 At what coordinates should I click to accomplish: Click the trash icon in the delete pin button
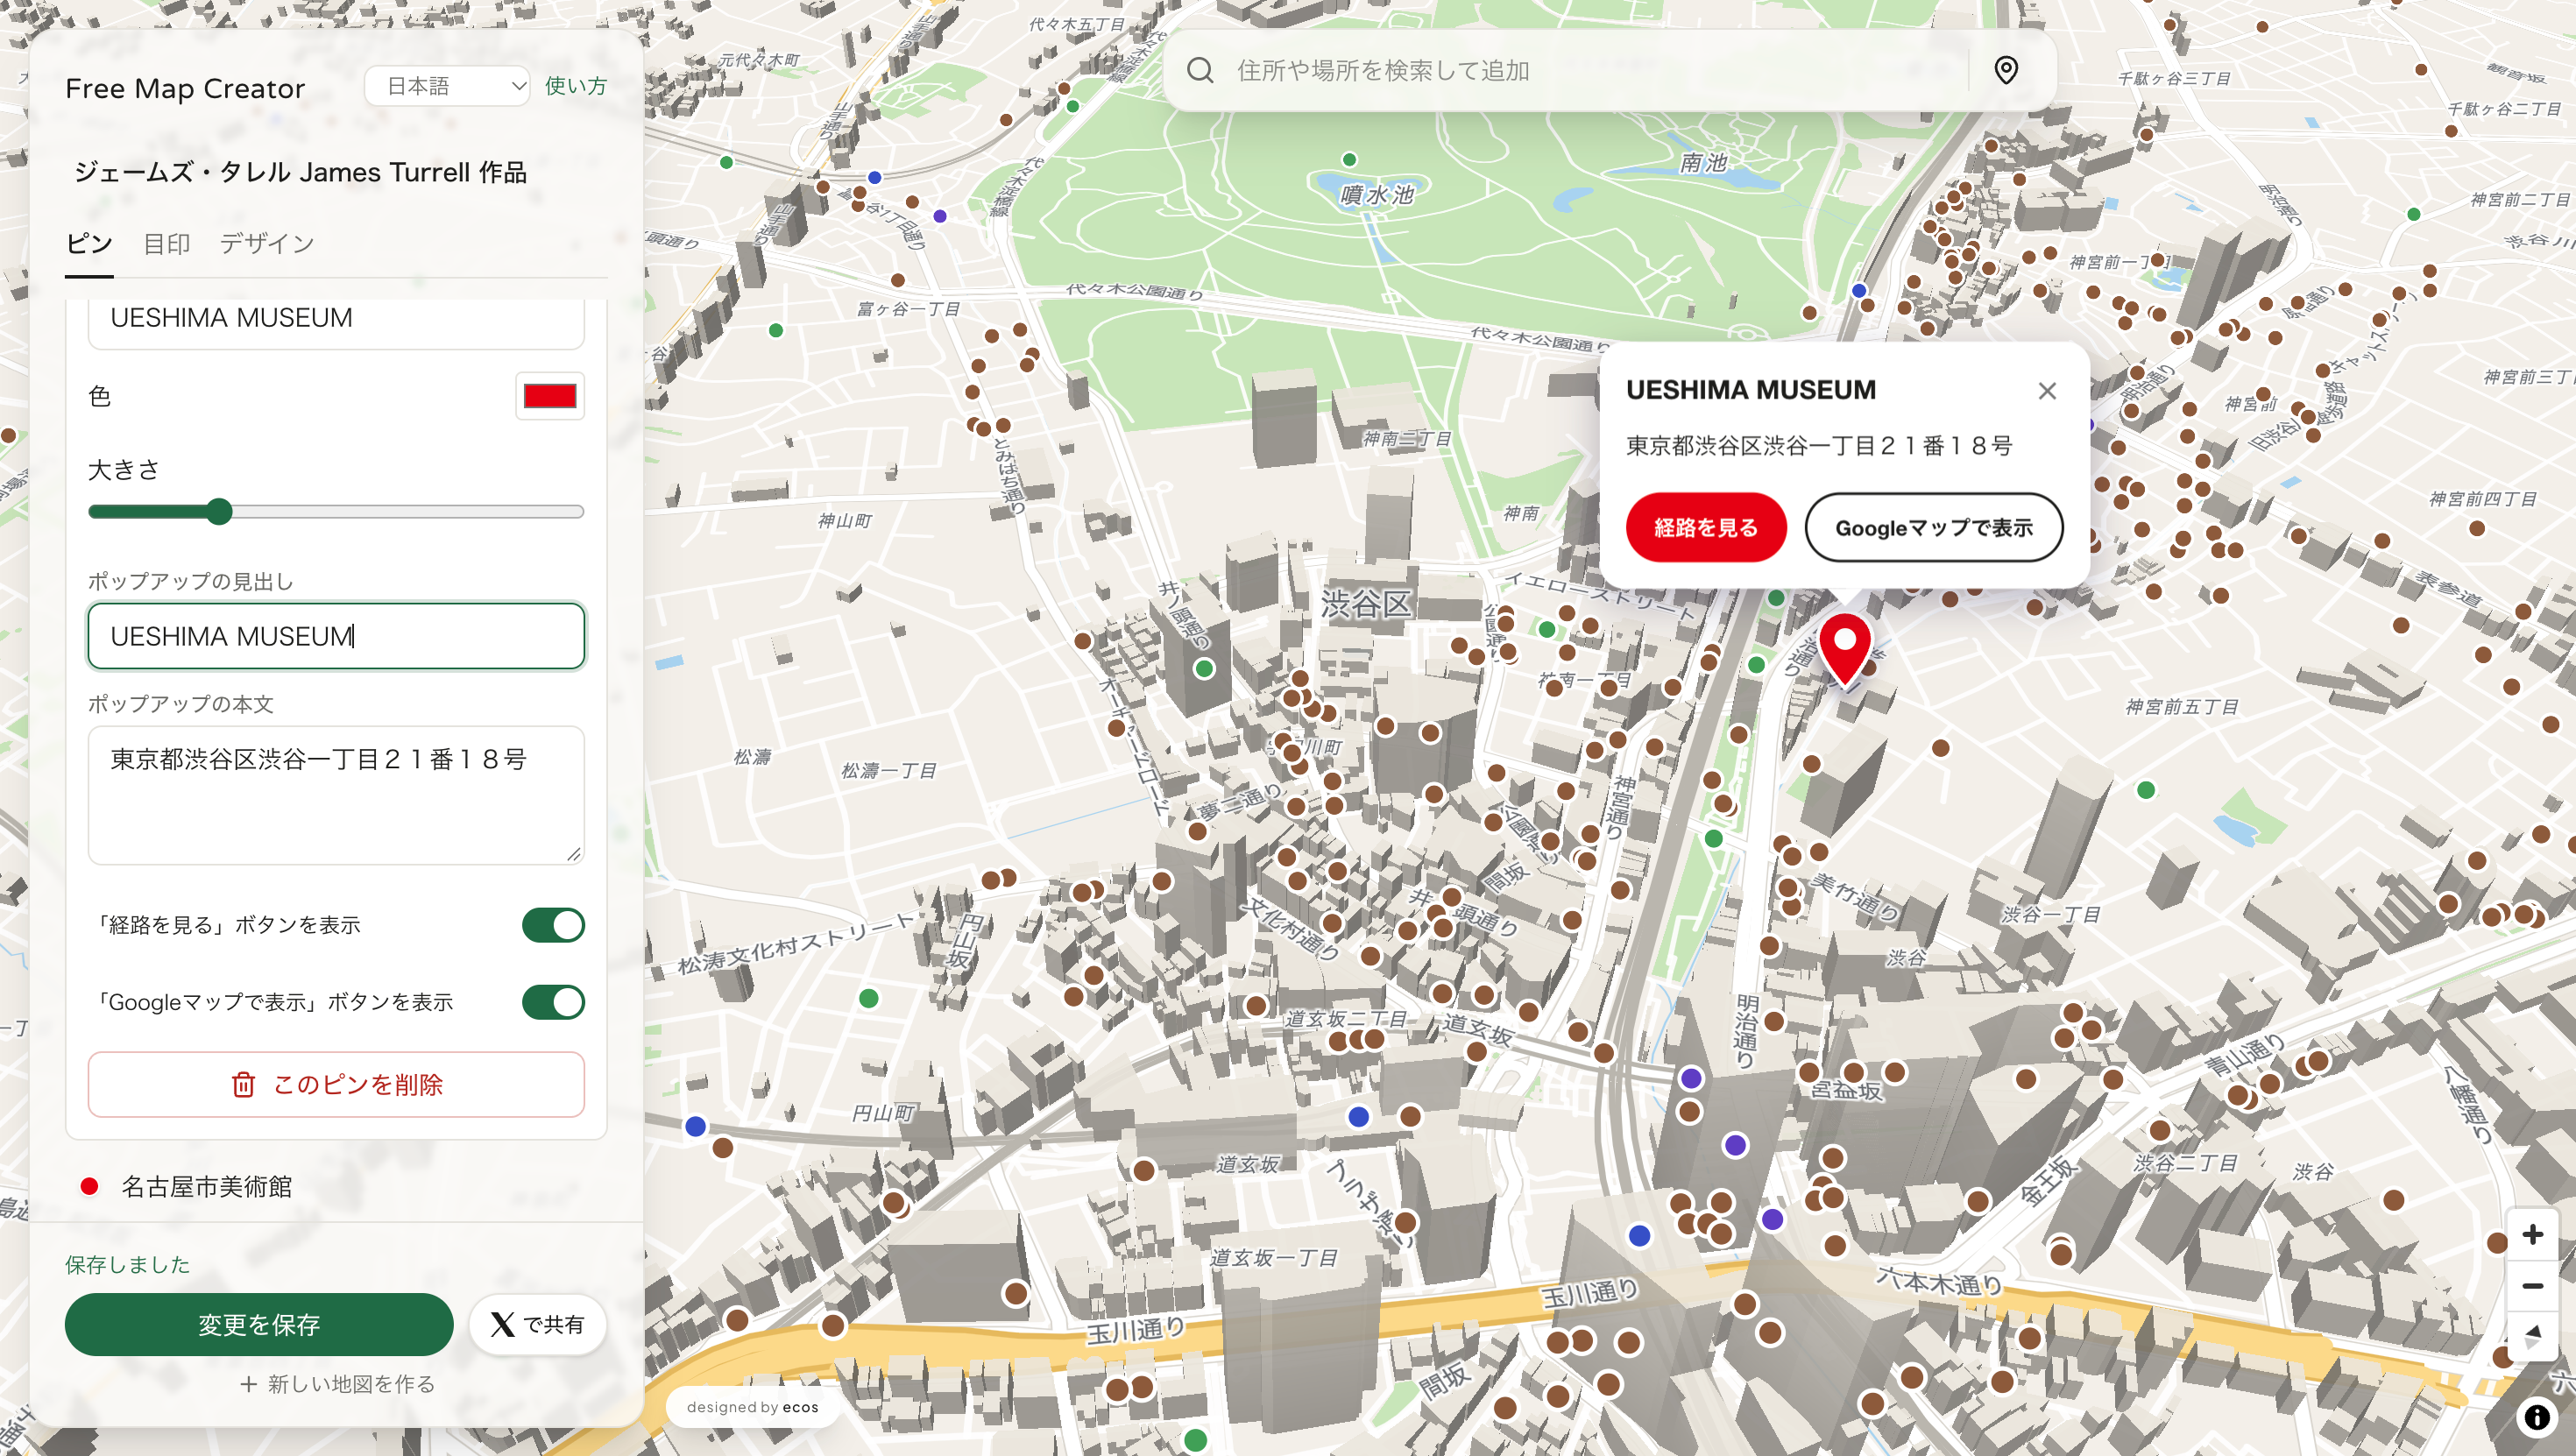point(243,1084)
